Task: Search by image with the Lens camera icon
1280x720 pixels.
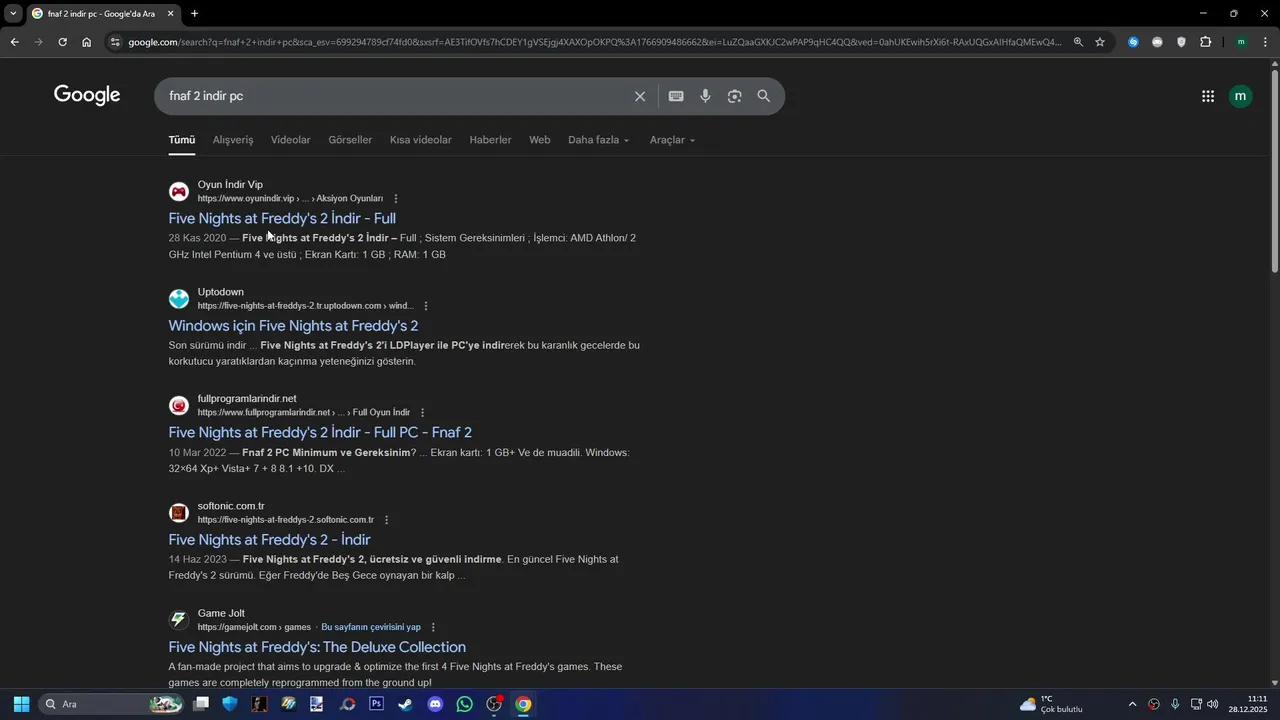Action: click(x=734, y=96)
